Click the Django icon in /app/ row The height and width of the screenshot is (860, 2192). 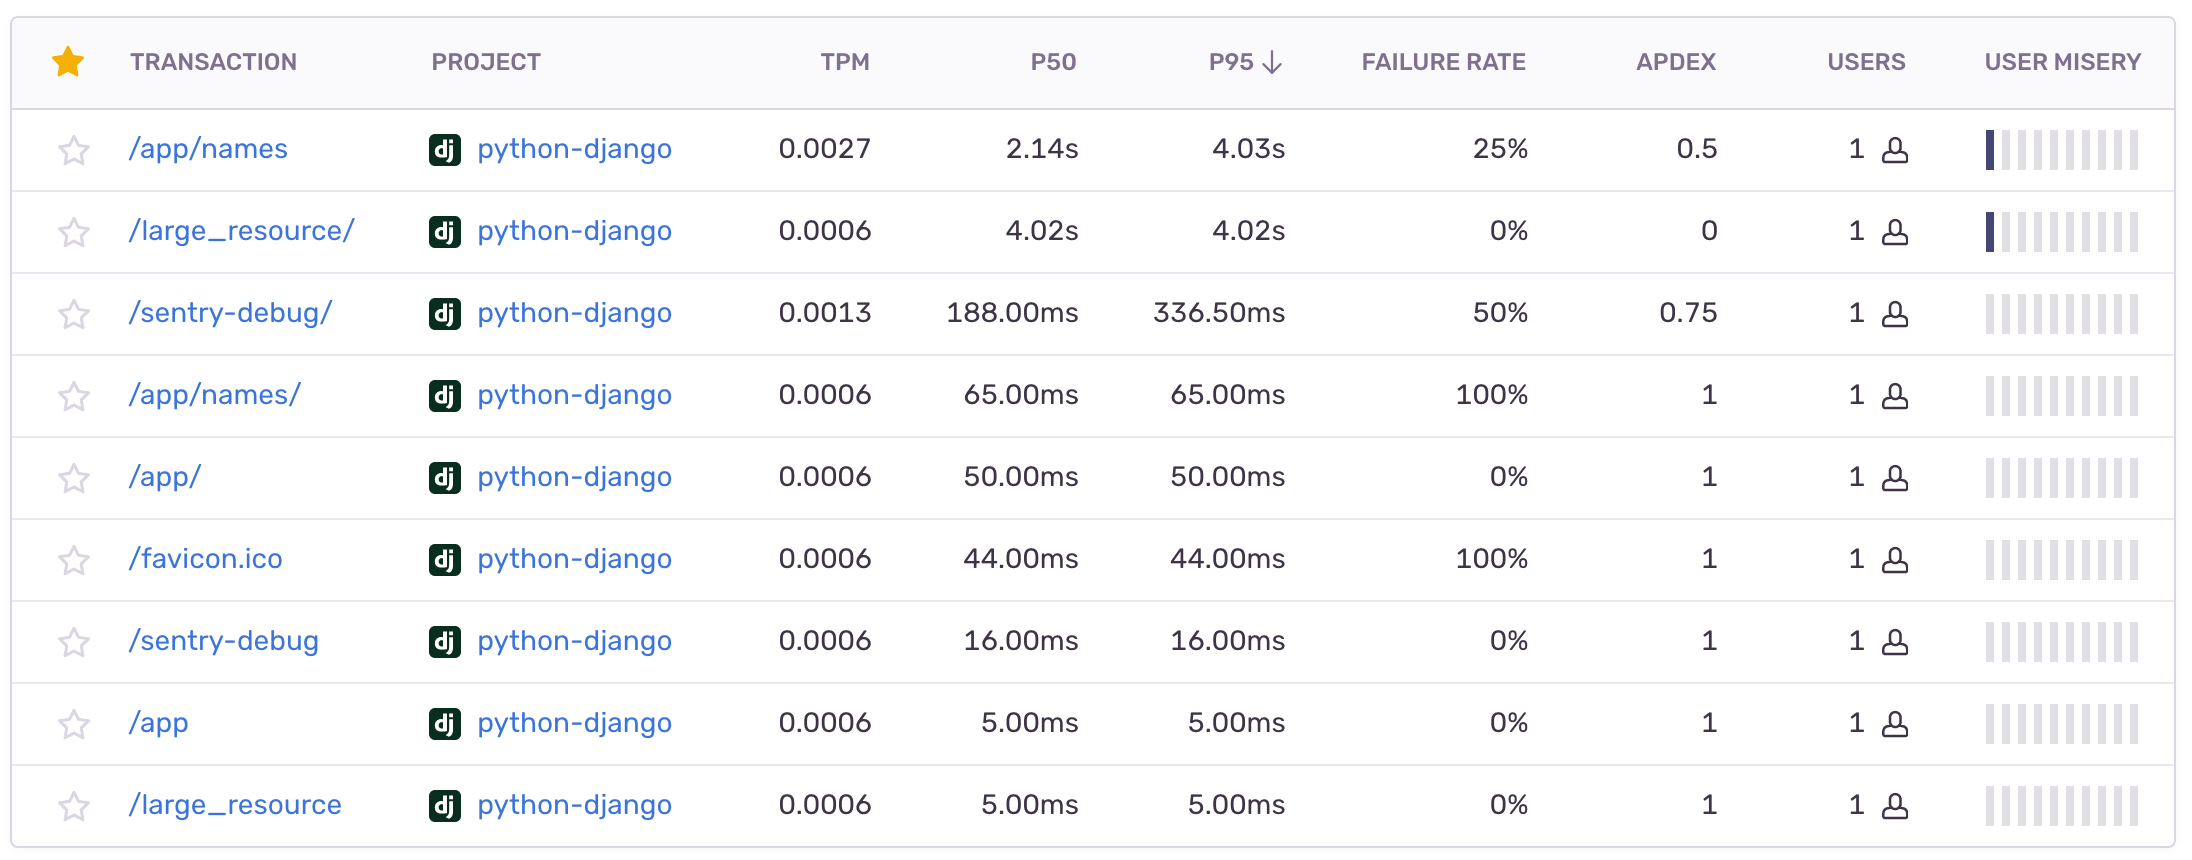pos(445,478)
